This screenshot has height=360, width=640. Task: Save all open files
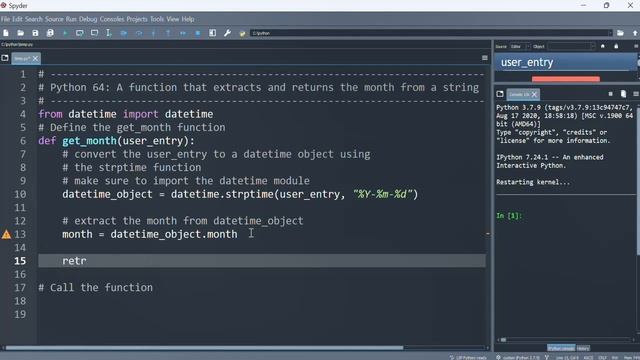(x=50, y=33)
